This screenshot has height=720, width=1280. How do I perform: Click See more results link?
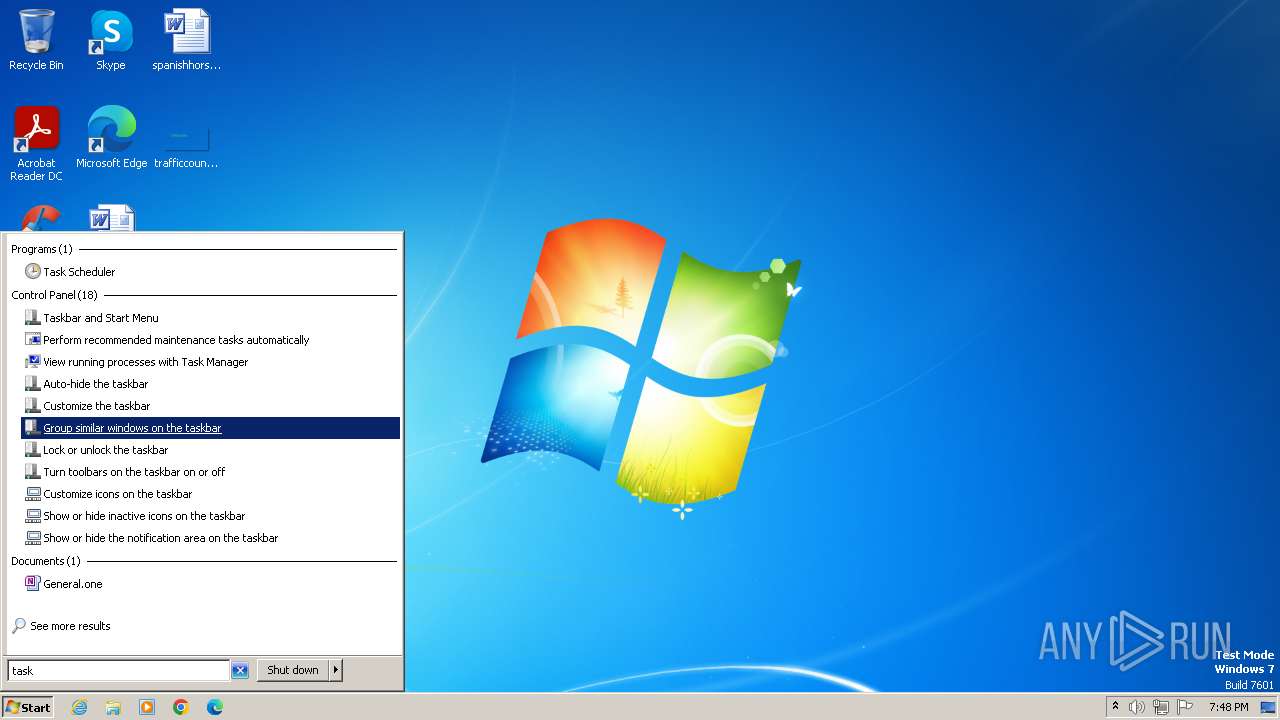point(70,626)
